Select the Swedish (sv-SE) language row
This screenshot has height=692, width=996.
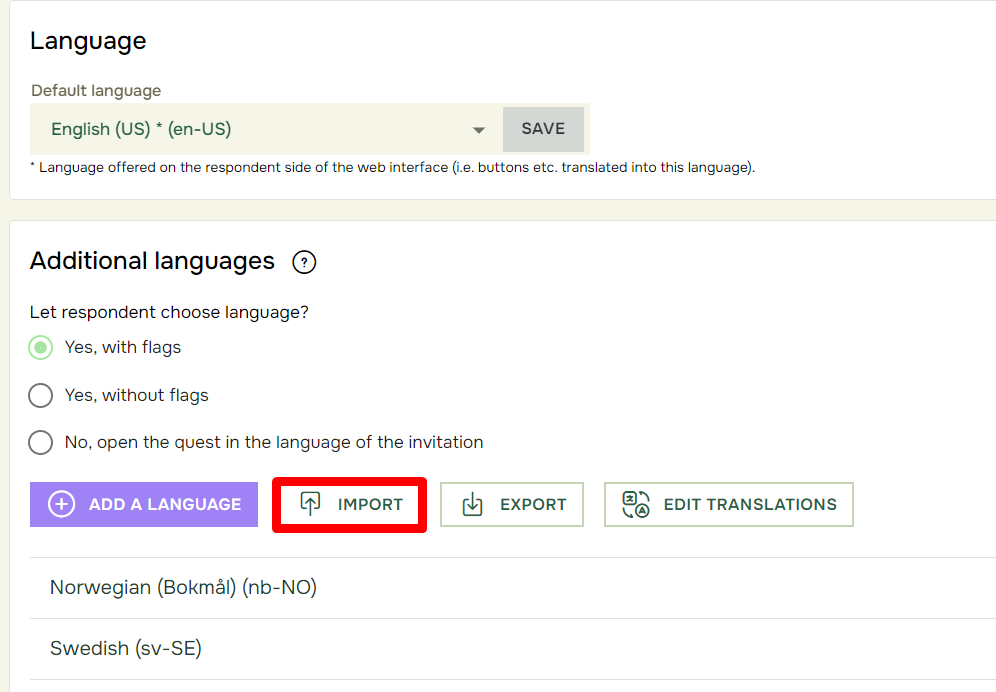click(x=513, y=649)
